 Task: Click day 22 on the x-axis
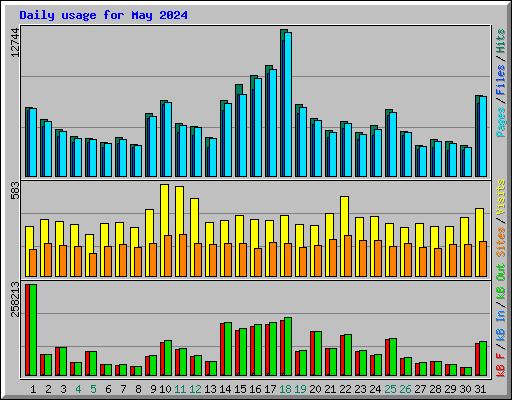pyautogui.click(x=345, y=389)
